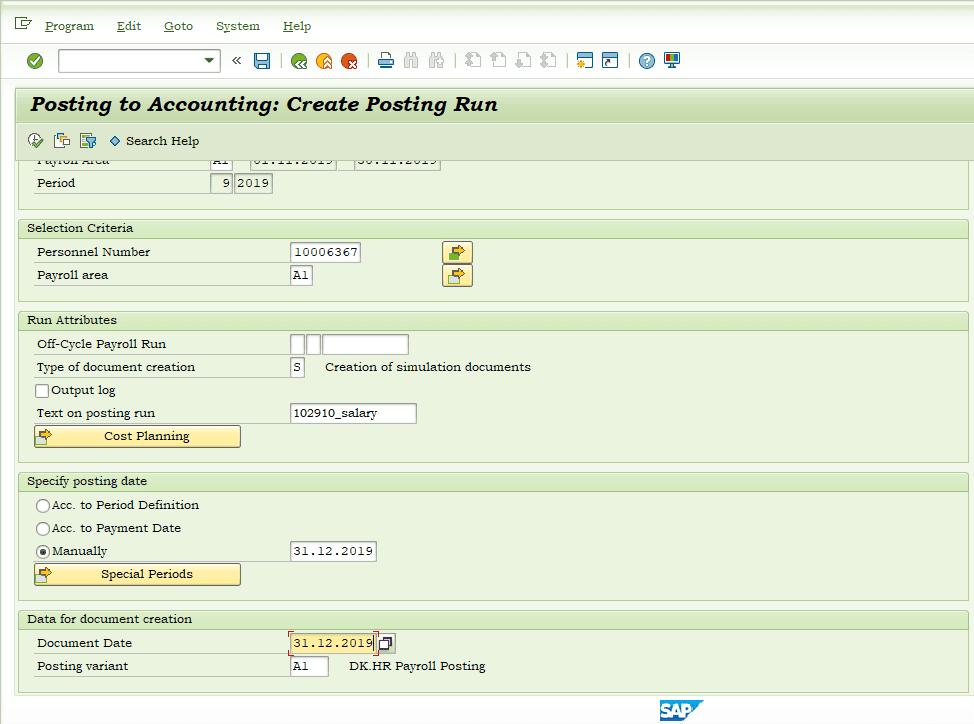Click the first Off-Cycle Payroll Run box

tap(298, 344)
